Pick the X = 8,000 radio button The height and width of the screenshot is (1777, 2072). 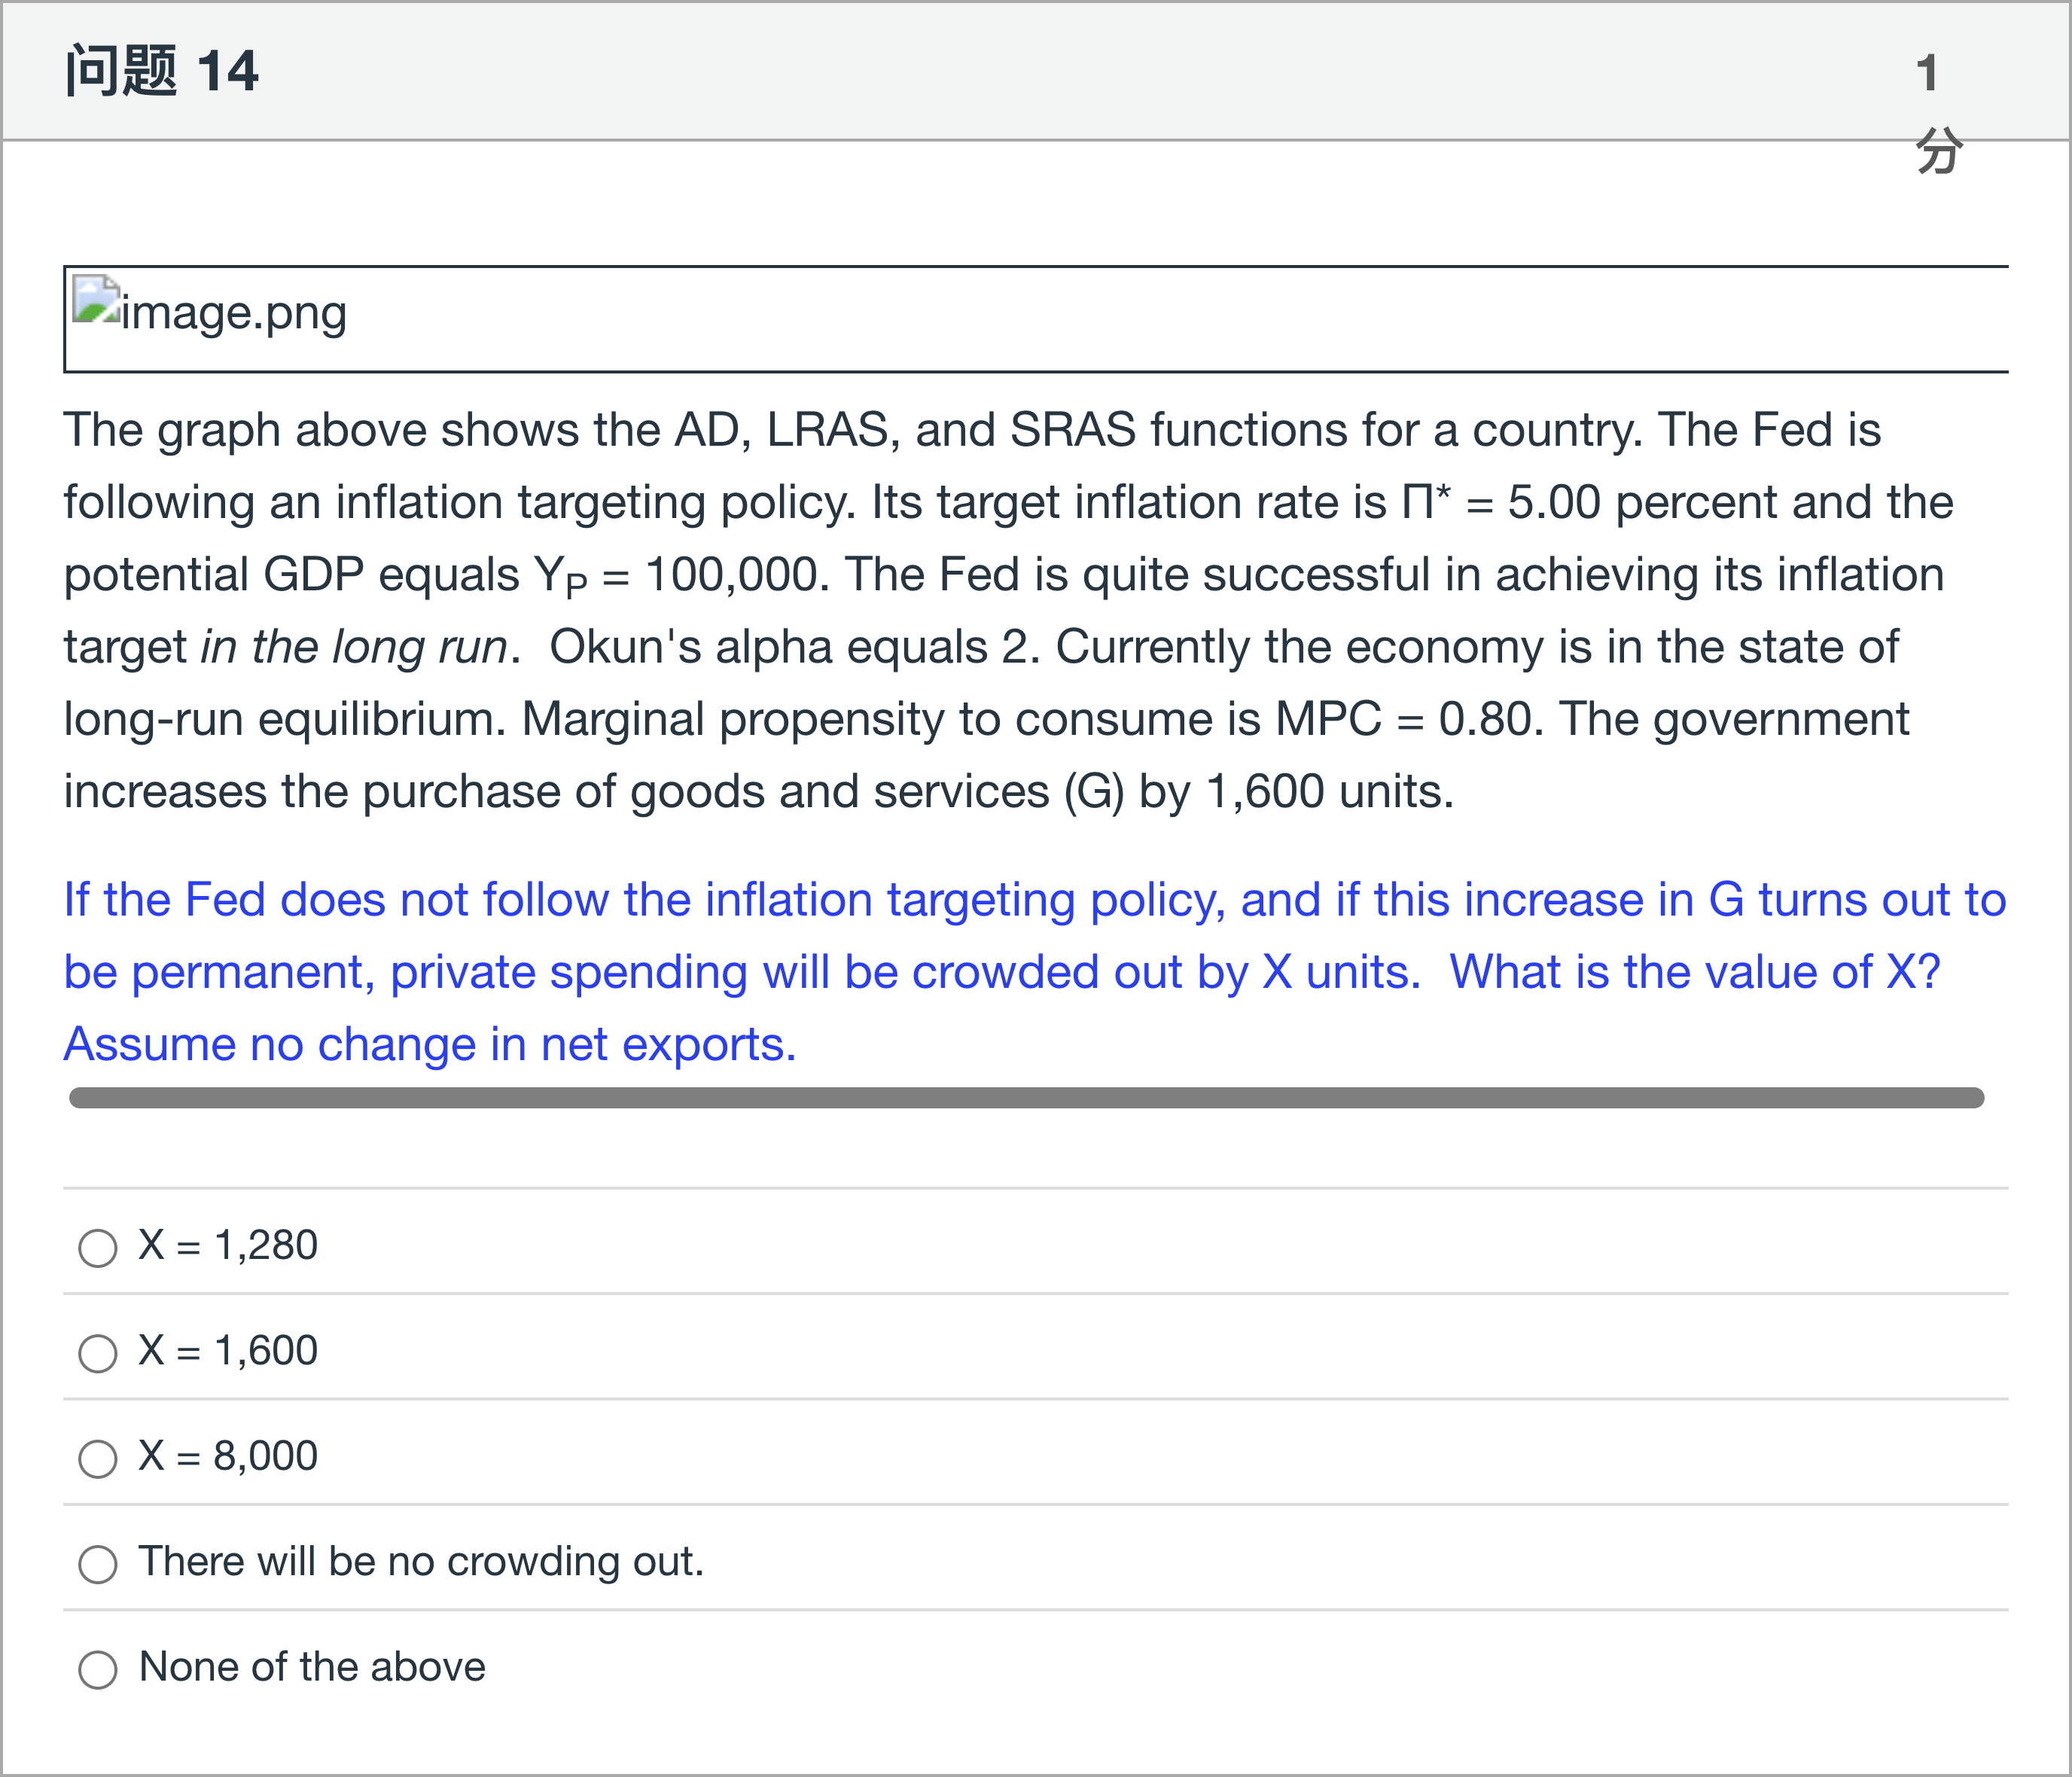[97, 1458]
